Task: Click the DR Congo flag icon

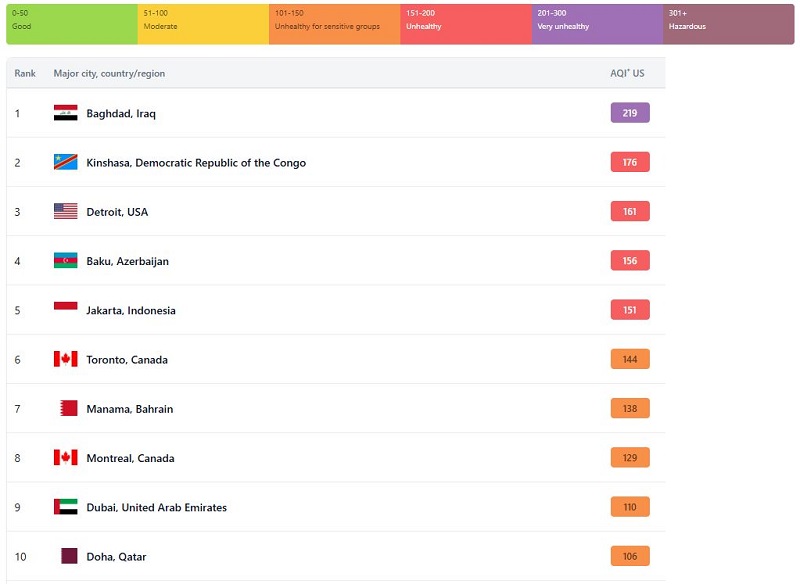Action: pyautogui.click(x=65, y=162)
